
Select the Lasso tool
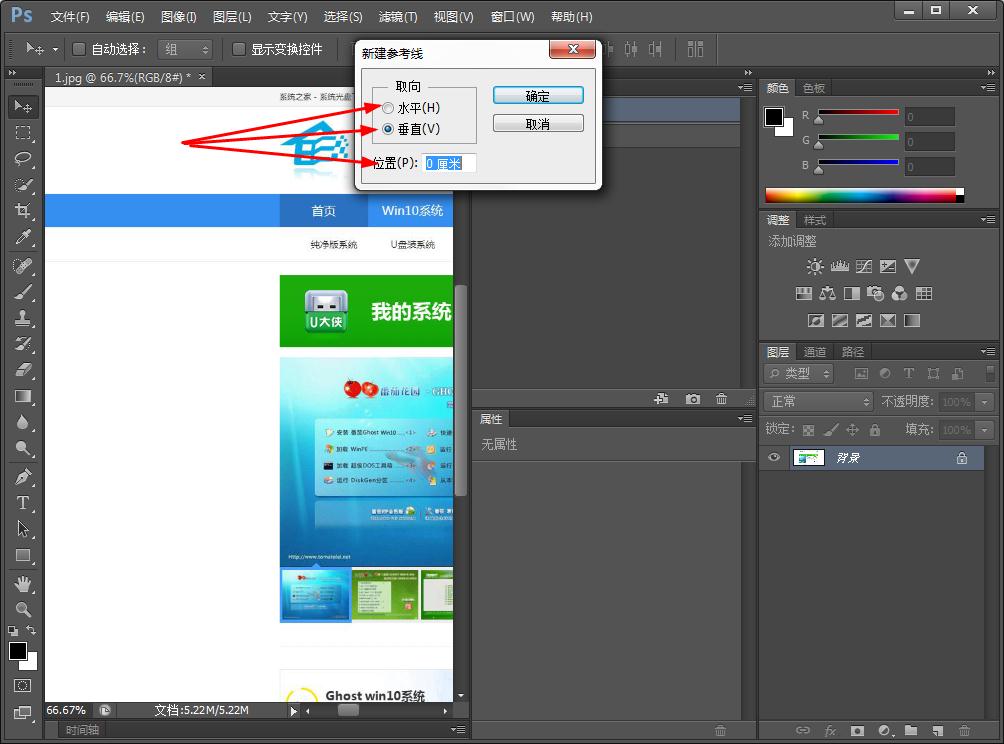[23, 158]
